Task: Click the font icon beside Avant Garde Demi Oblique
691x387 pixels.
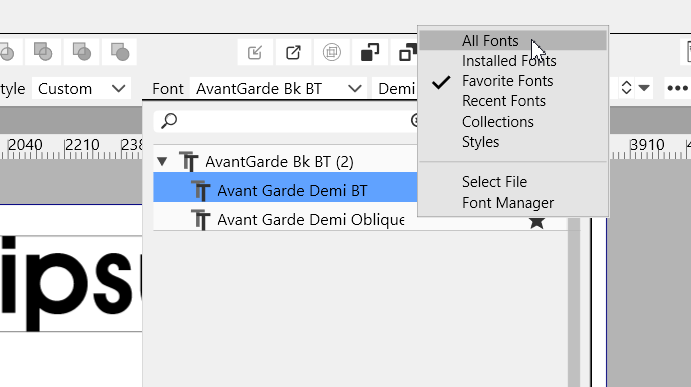Action: 201,220
